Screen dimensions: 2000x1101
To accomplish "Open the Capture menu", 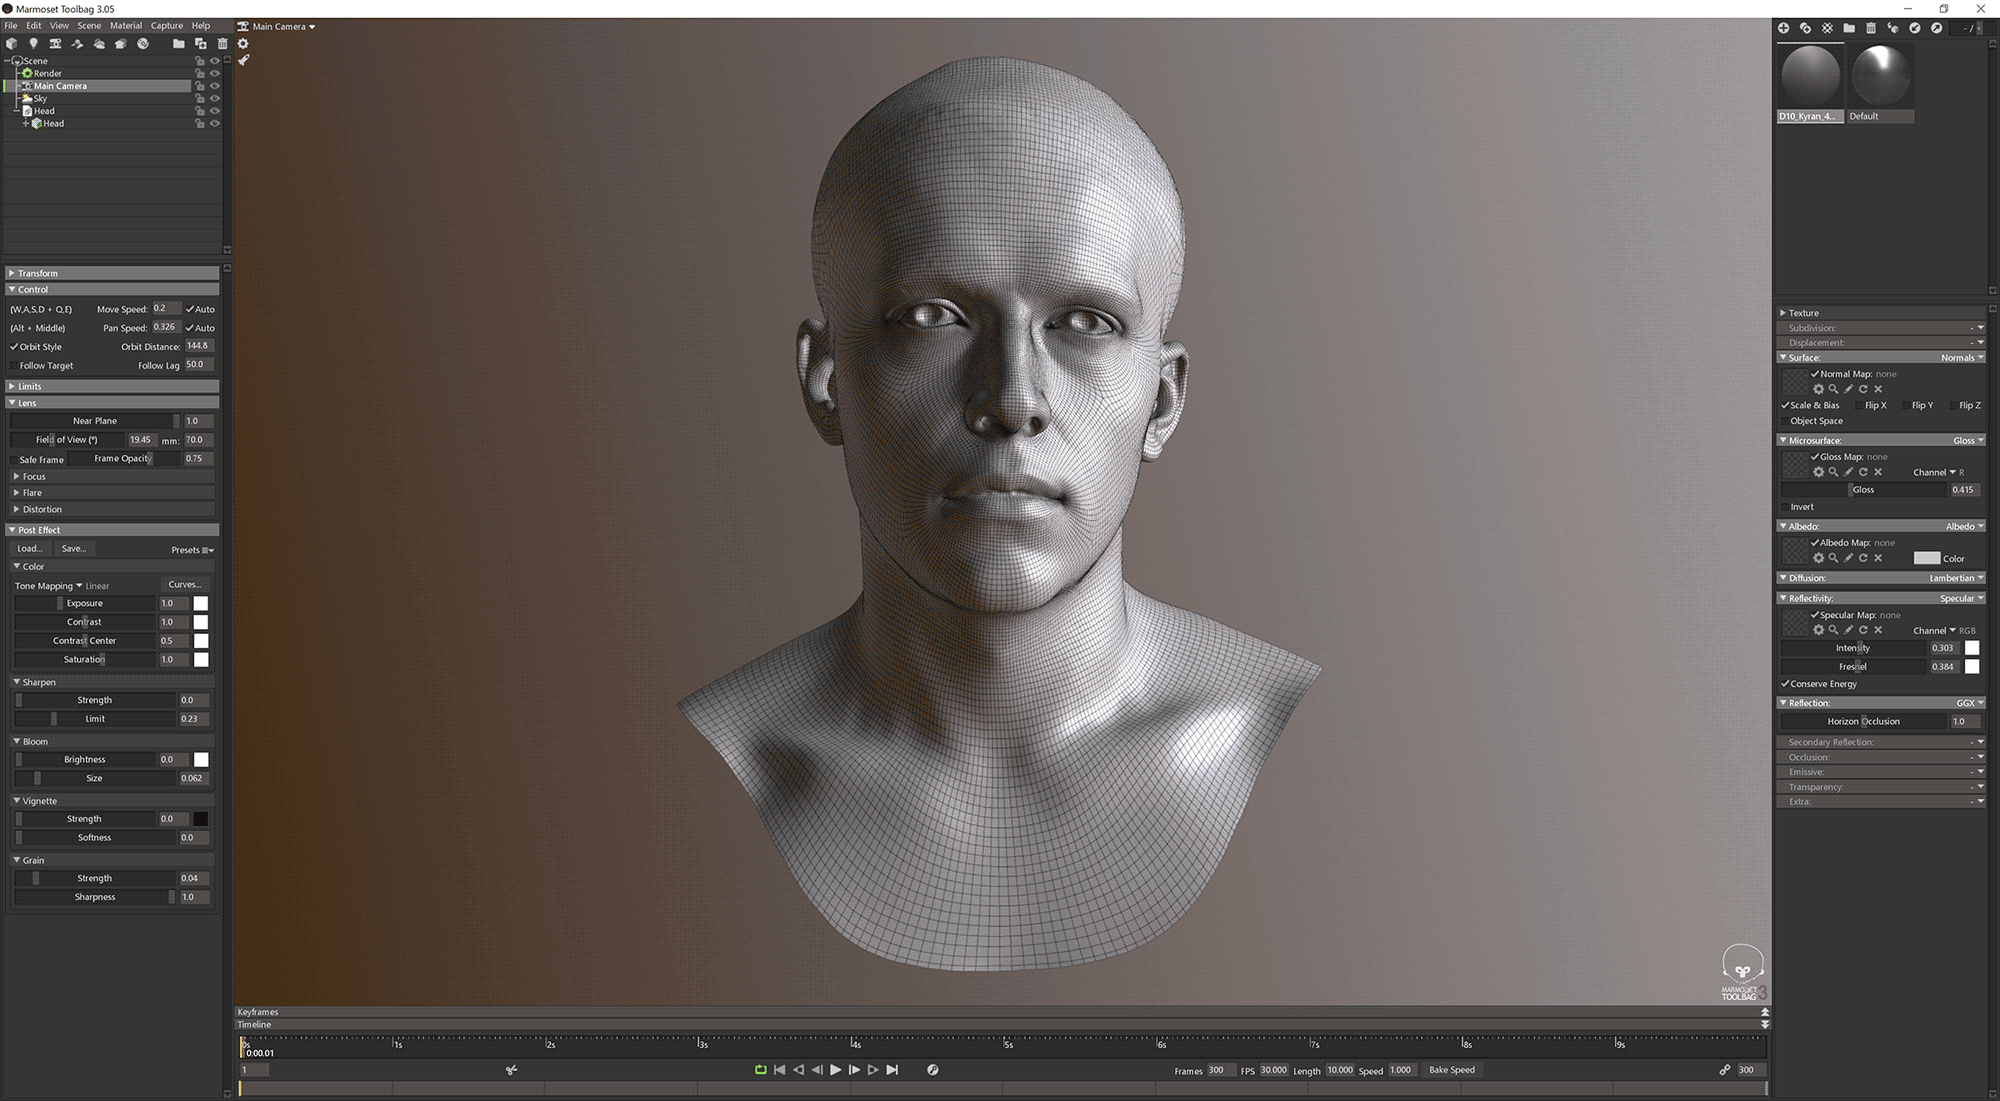I will 167,26.
